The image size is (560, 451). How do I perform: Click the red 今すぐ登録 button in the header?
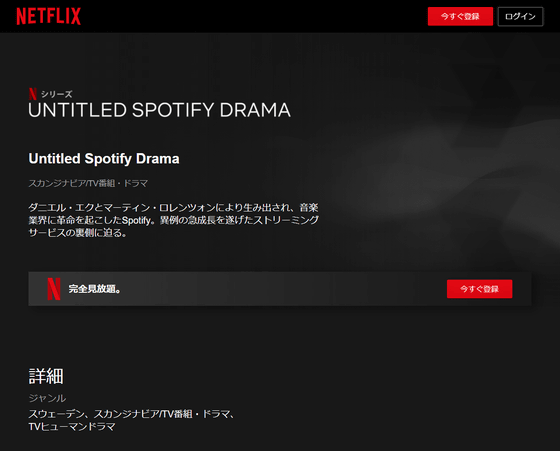click(460, 16)
